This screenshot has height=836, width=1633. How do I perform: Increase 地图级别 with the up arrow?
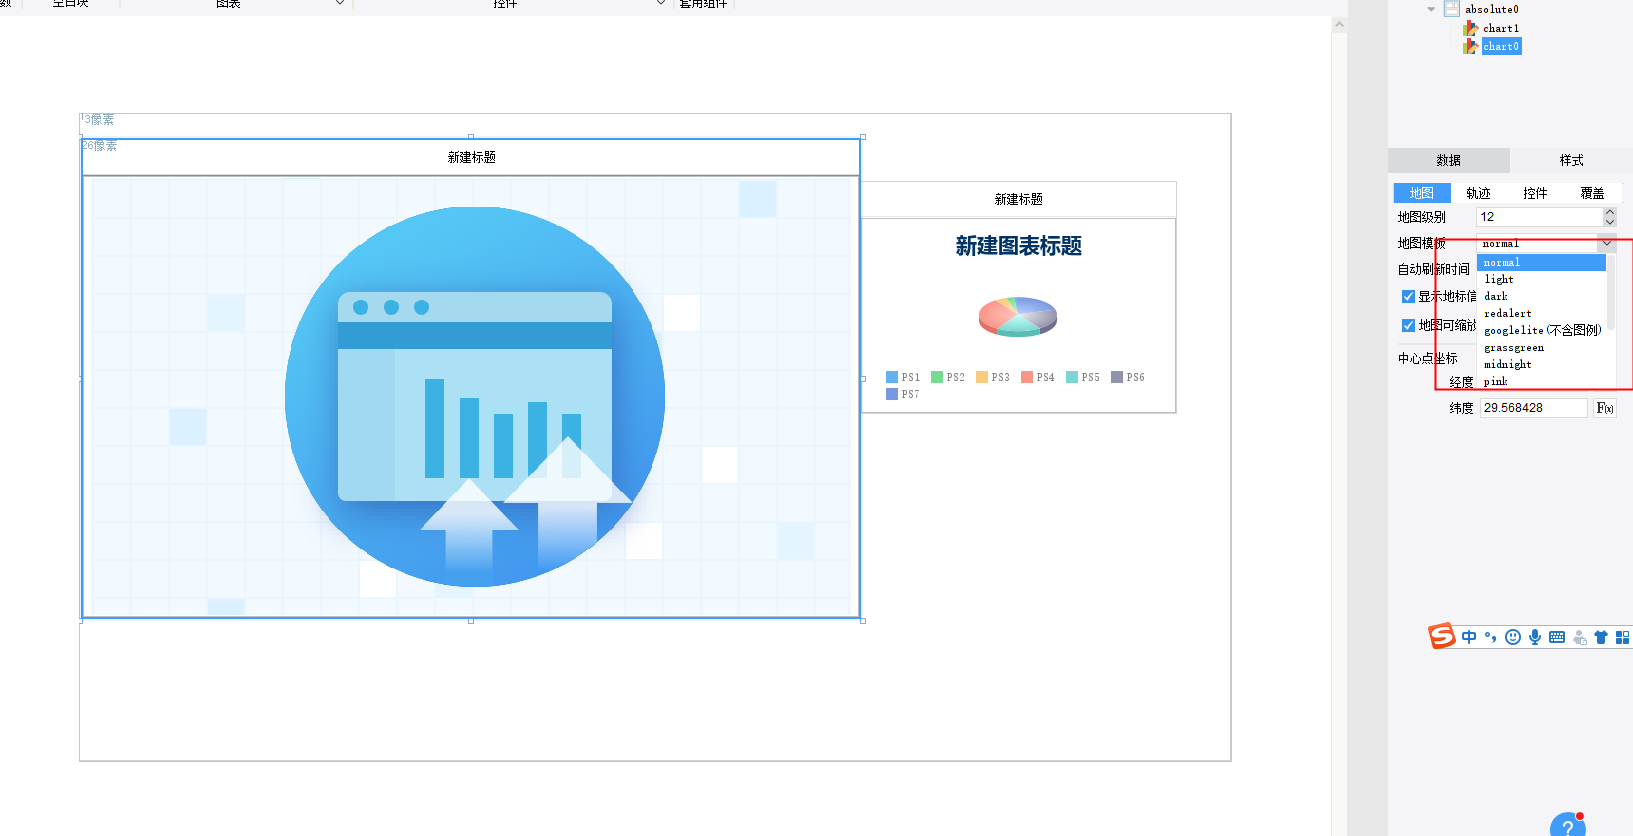1609,212
